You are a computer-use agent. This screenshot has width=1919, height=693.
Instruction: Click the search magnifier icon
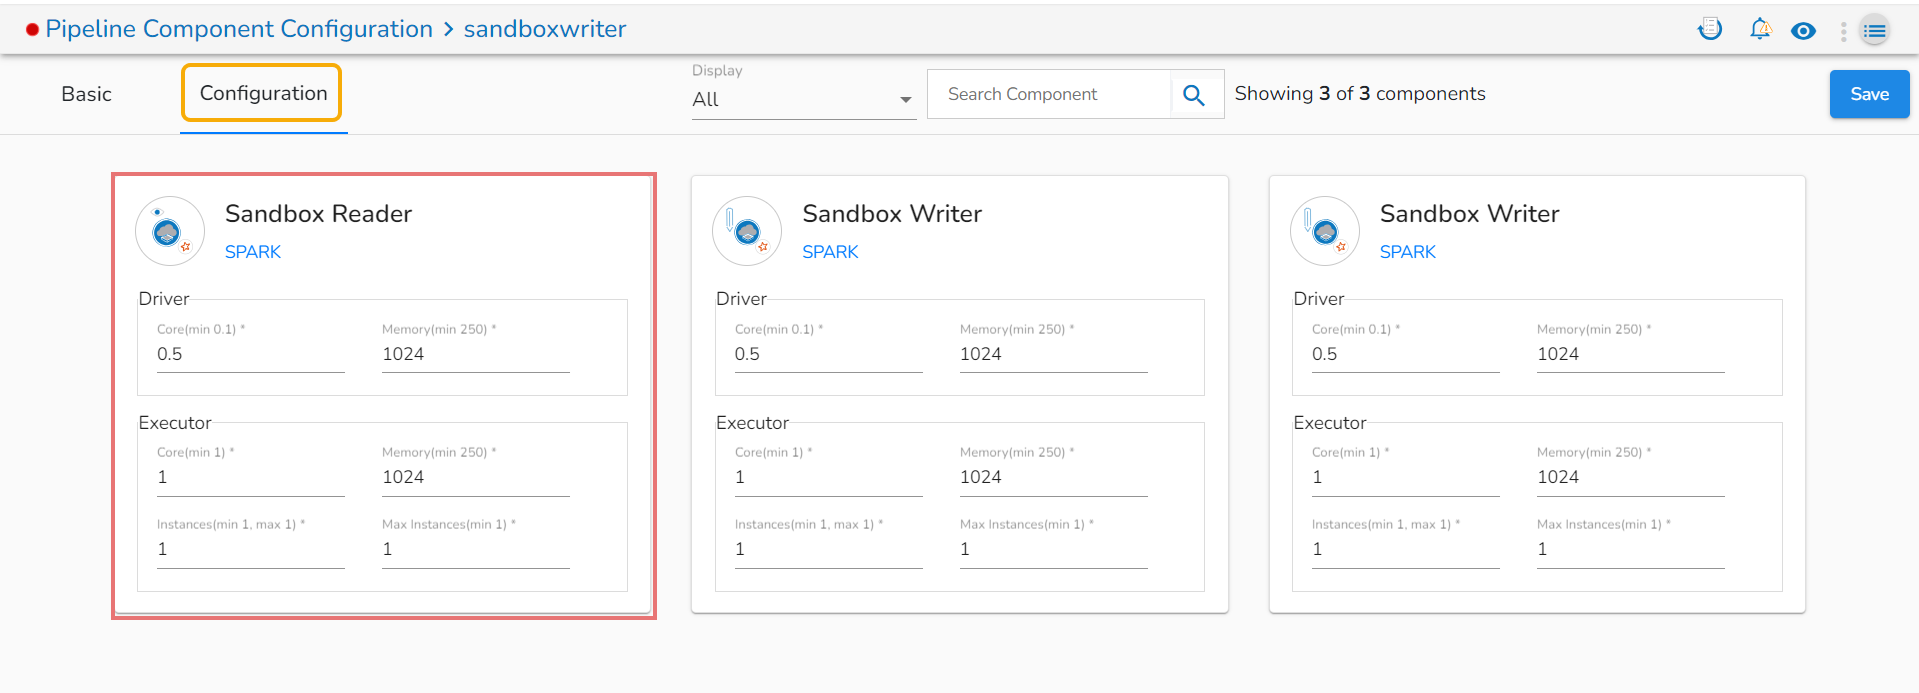click(1193, 95)
